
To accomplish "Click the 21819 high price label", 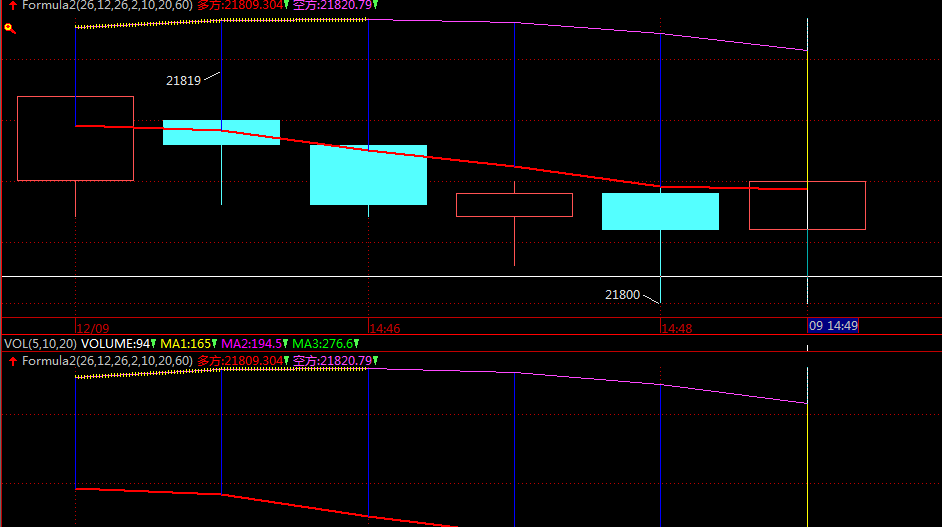I will (x=183, y=81).
